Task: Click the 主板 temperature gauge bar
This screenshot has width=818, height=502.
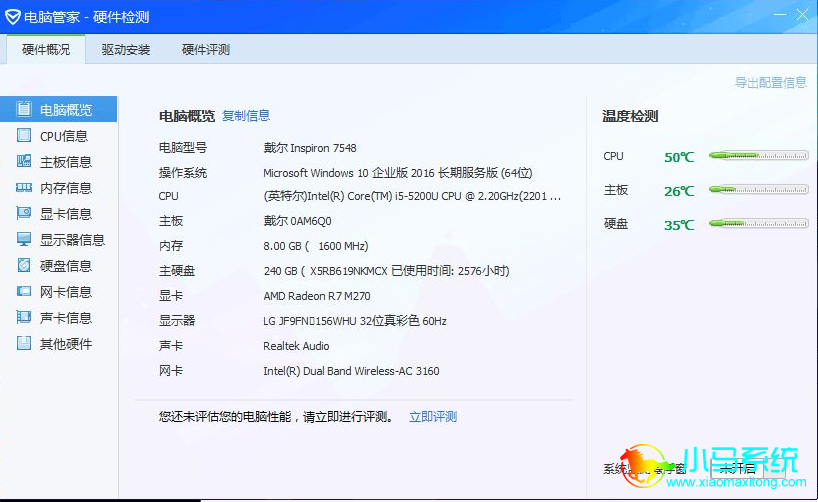Action: pos(759,189)
